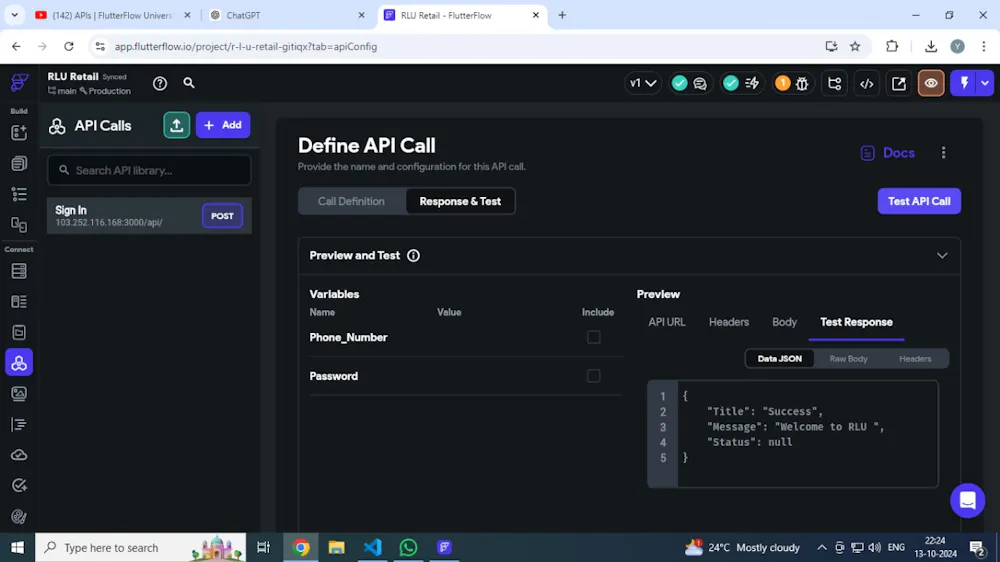The height and width of the screenshot is (562, 1000).
Task: Switch to response Headers view
Action: (915, 359)
